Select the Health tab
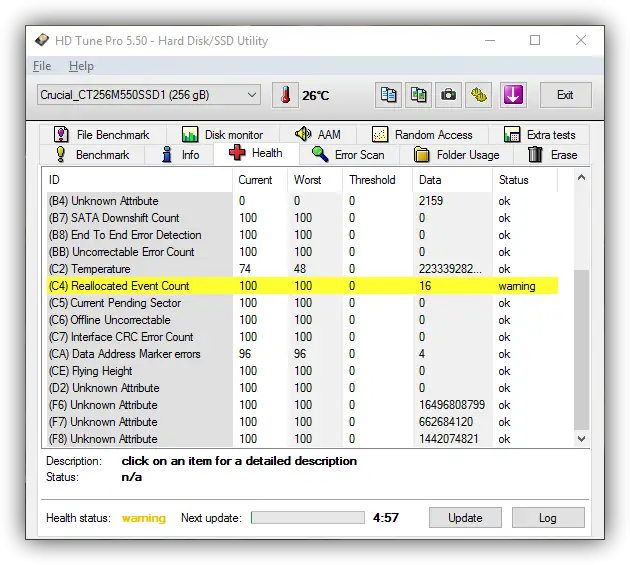Image resolution: width=630 pixels, height=565 pixels. [256, 153]
